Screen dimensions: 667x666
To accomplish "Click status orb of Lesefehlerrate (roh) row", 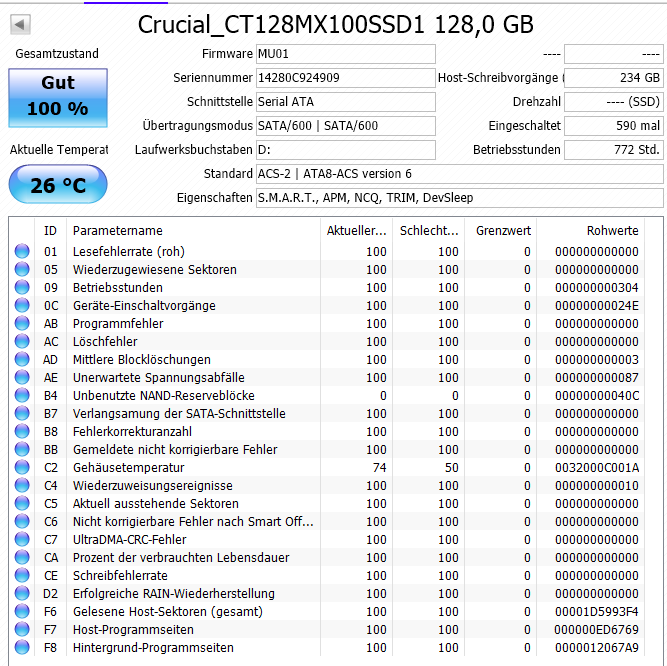I will coord(22,251).
